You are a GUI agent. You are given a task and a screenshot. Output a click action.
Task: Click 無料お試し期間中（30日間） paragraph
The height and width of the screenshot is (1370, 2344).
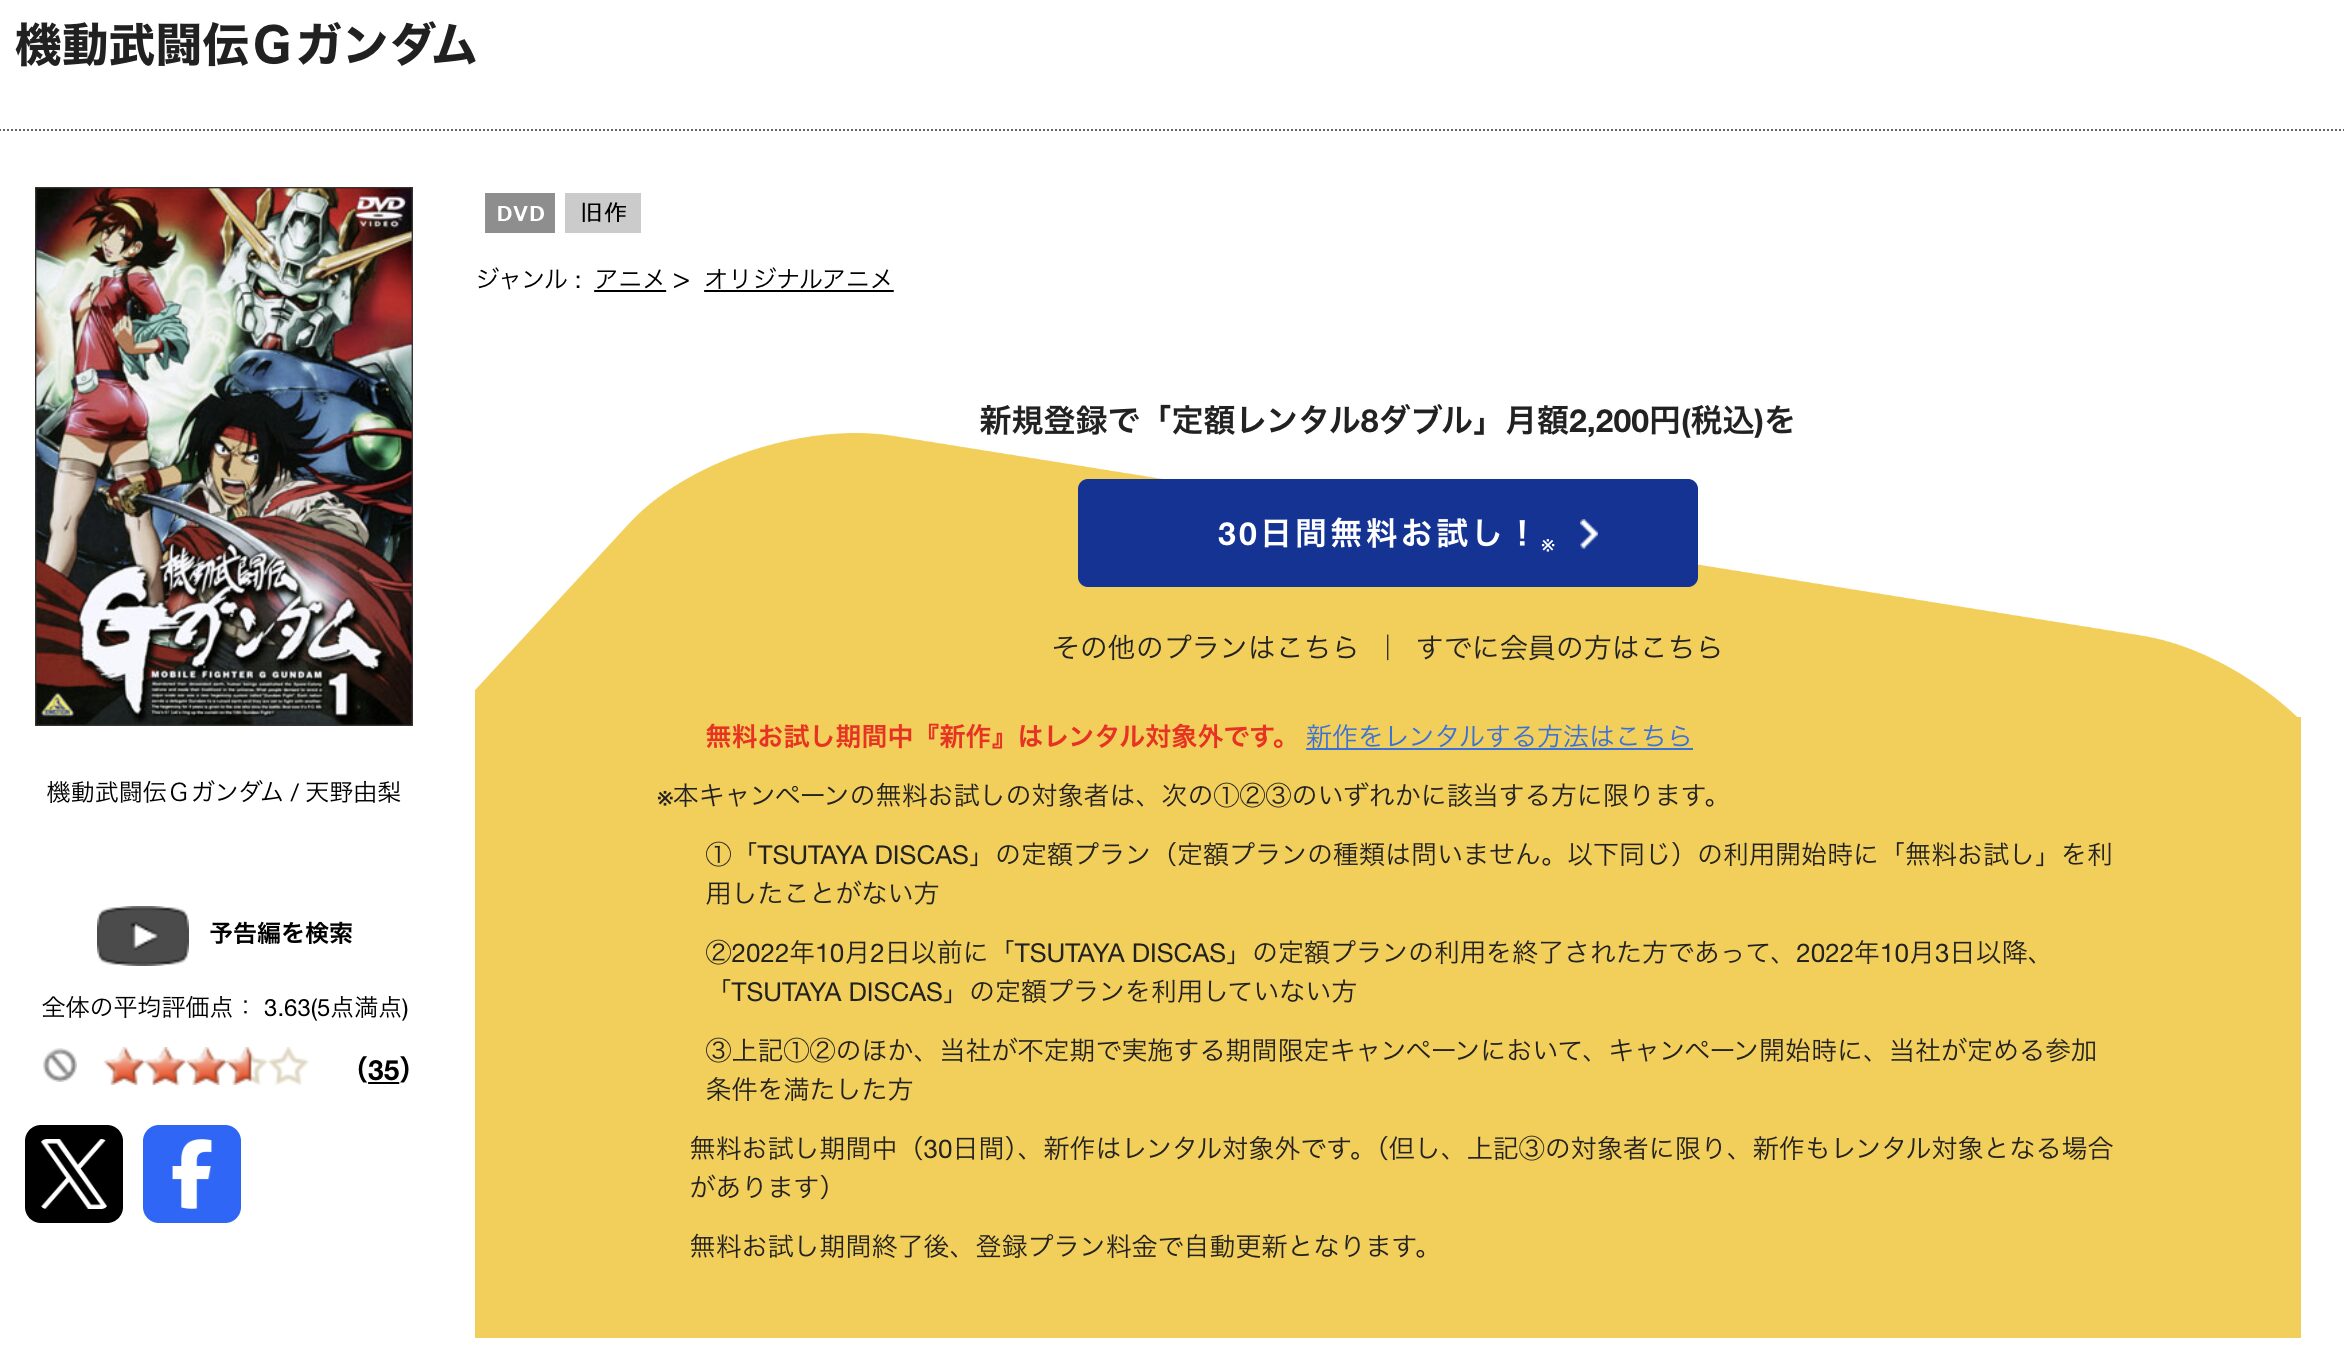pyautogui.click(x=1401, y=1167)
